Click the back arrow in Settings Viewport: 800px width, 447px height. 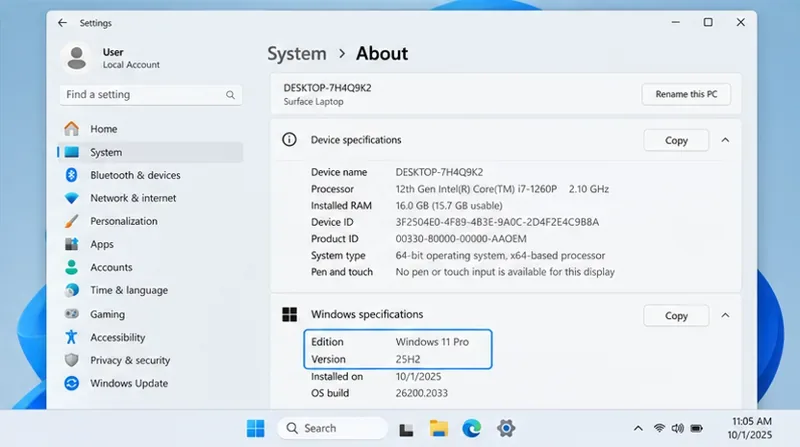[62, 23]
